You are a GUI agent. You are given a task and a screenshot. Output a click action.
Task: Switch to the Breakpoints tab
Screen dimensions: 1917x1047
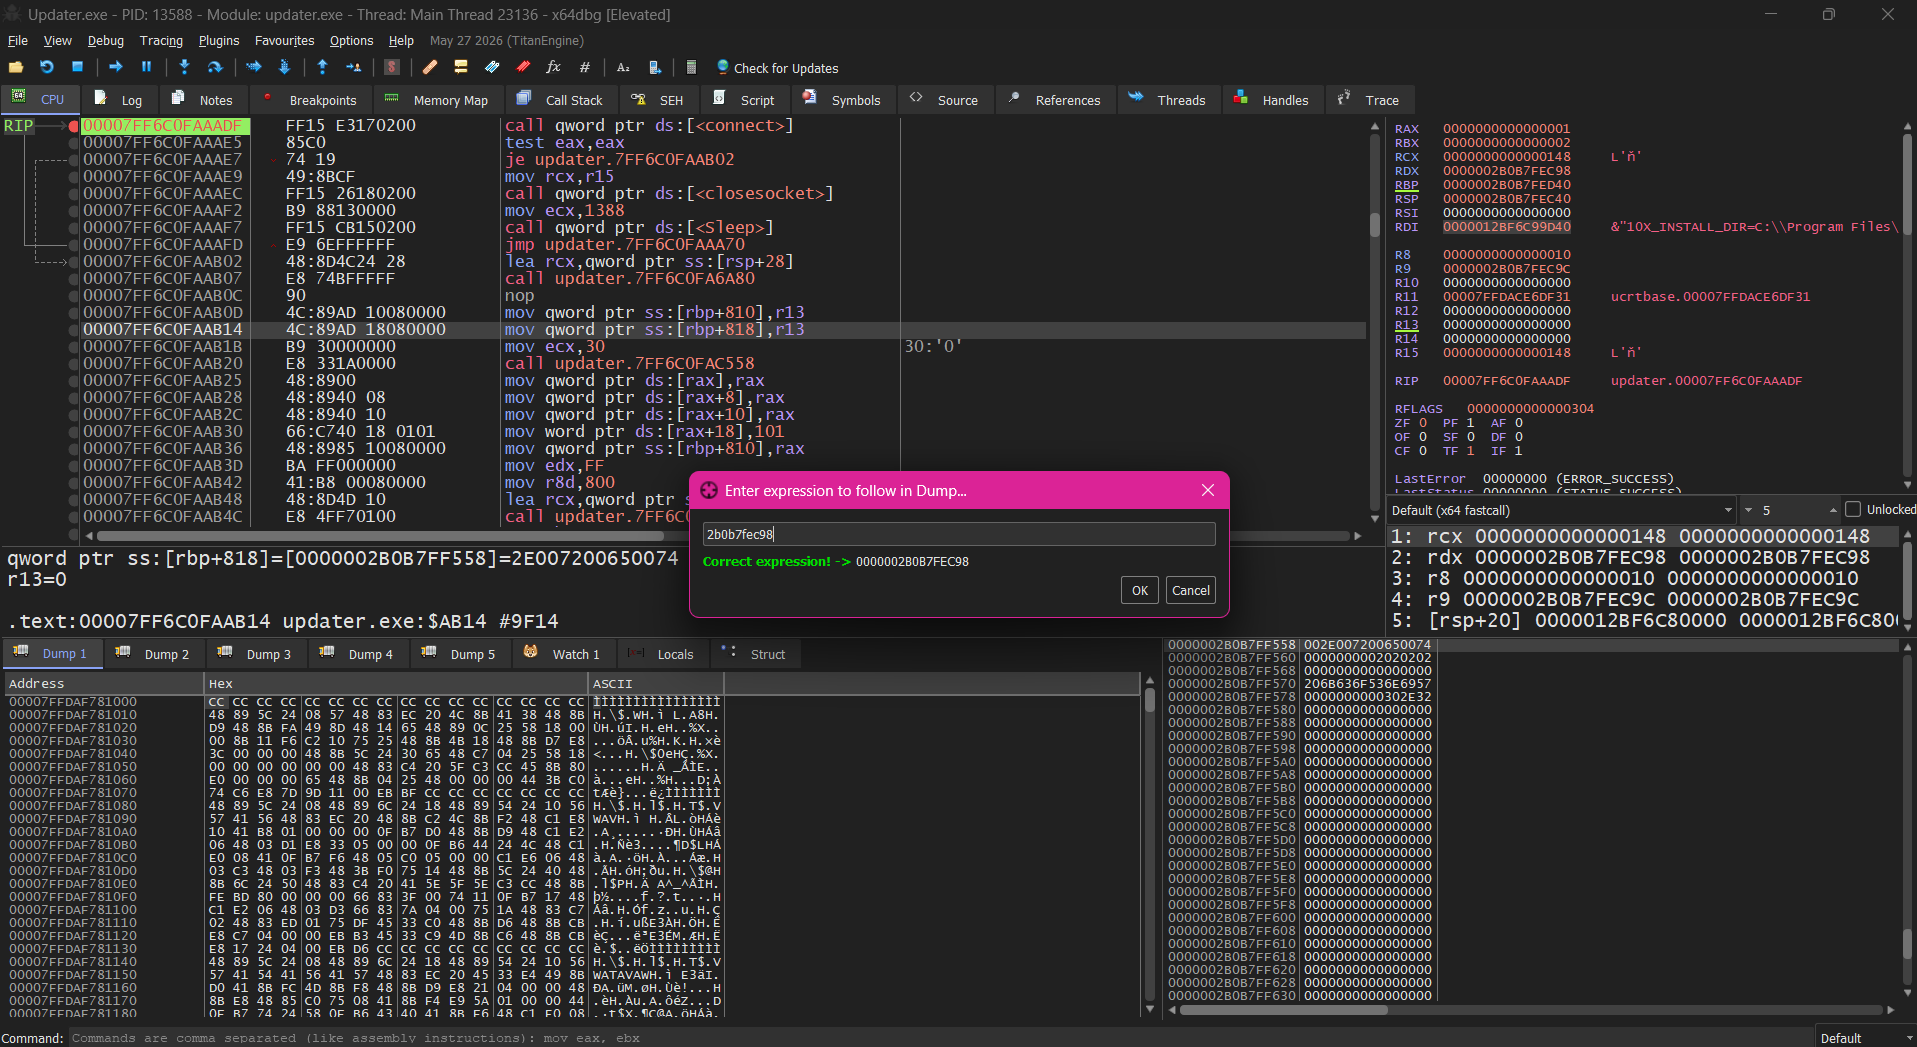click(x=310, y=100)
